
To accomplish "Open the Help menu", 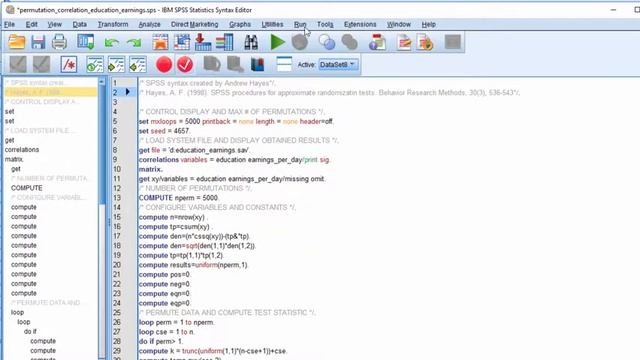I will click(429, 24).
